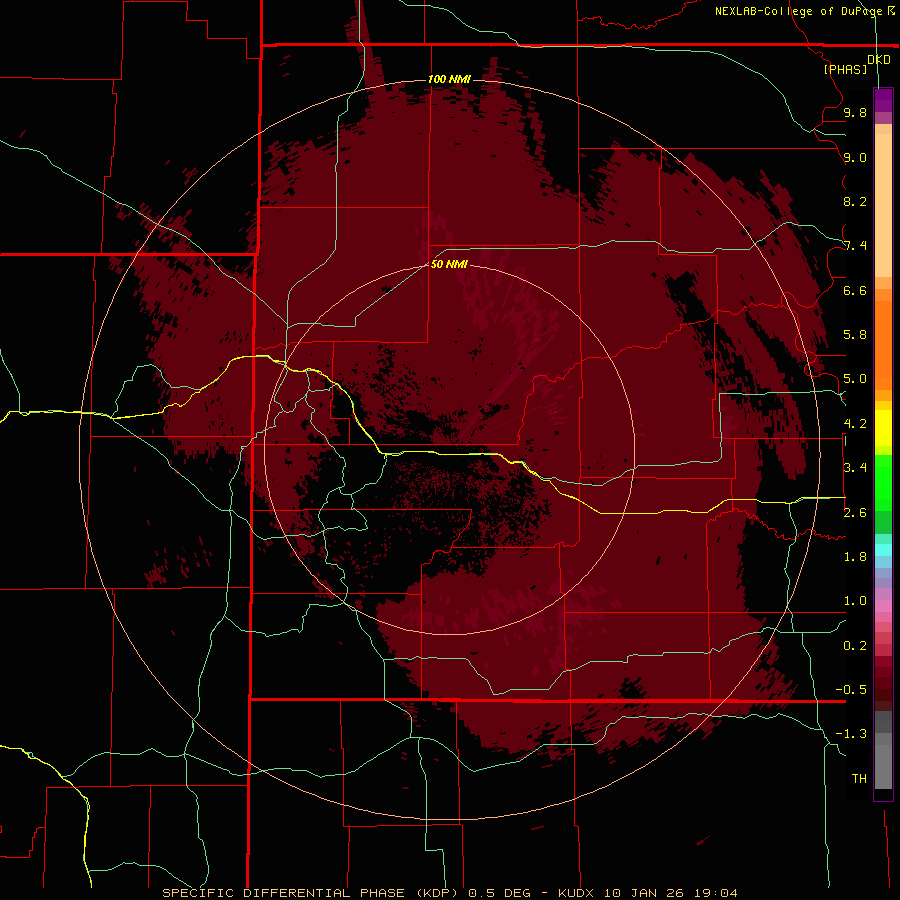Click the 2.6 value on the scale
900x900 pixels.
click(x=855, y=513)
